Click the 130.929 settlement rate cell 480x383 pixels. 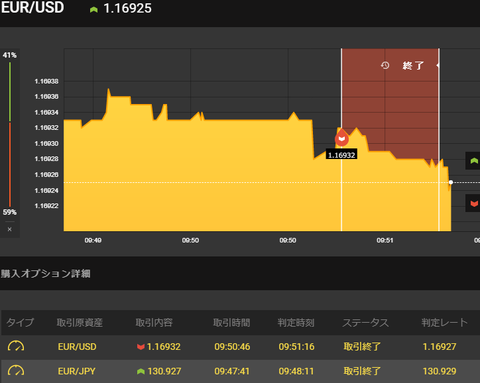(439, 371)
